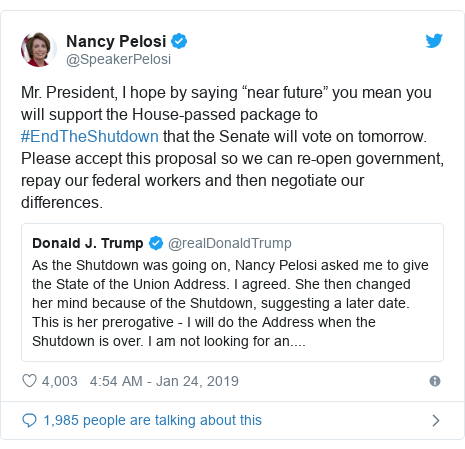Open Nancy Pelosi's profile photo
Image resolution: width=465 pixels, height=449 pixels.
39,49
